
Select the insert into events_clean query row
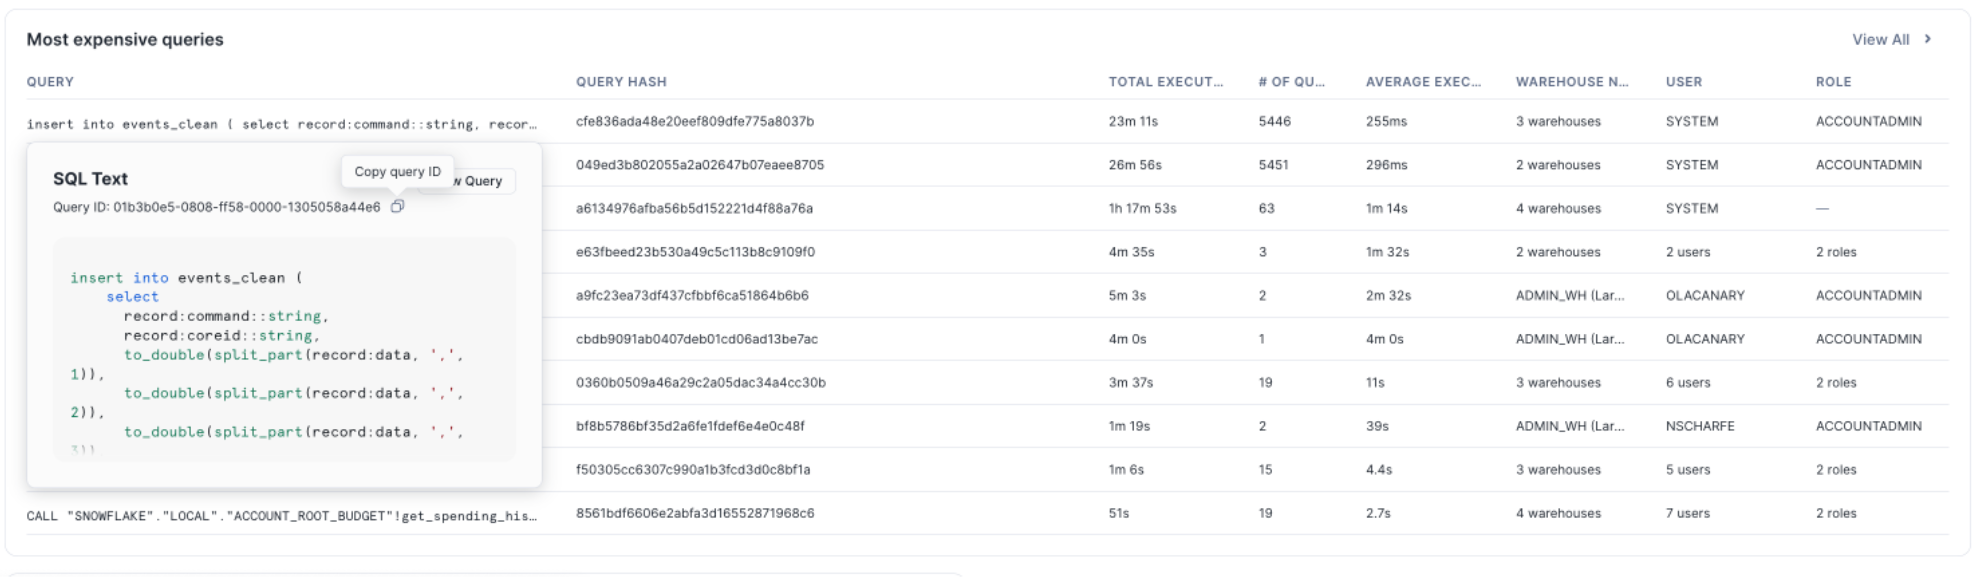pos(281,124)
